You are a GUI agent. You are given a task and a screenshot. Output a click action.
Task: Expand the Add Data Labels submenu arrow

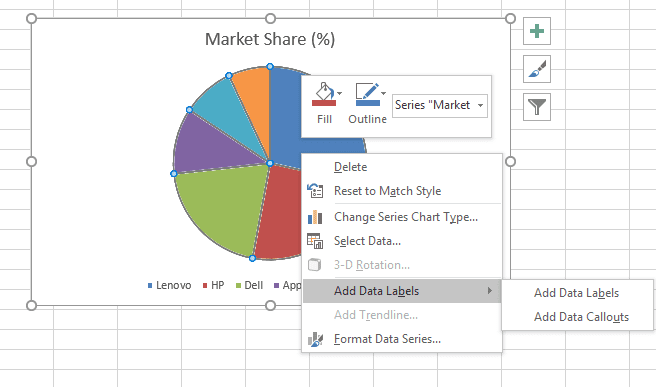pyautogui.click(x=489, y=290)
